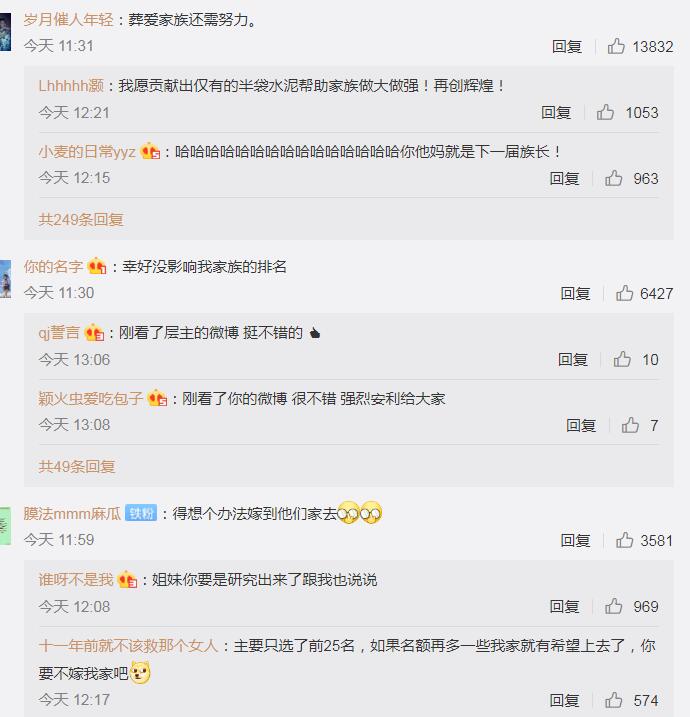Like the qj誓言 reply with 10 likes

[622, 359]
